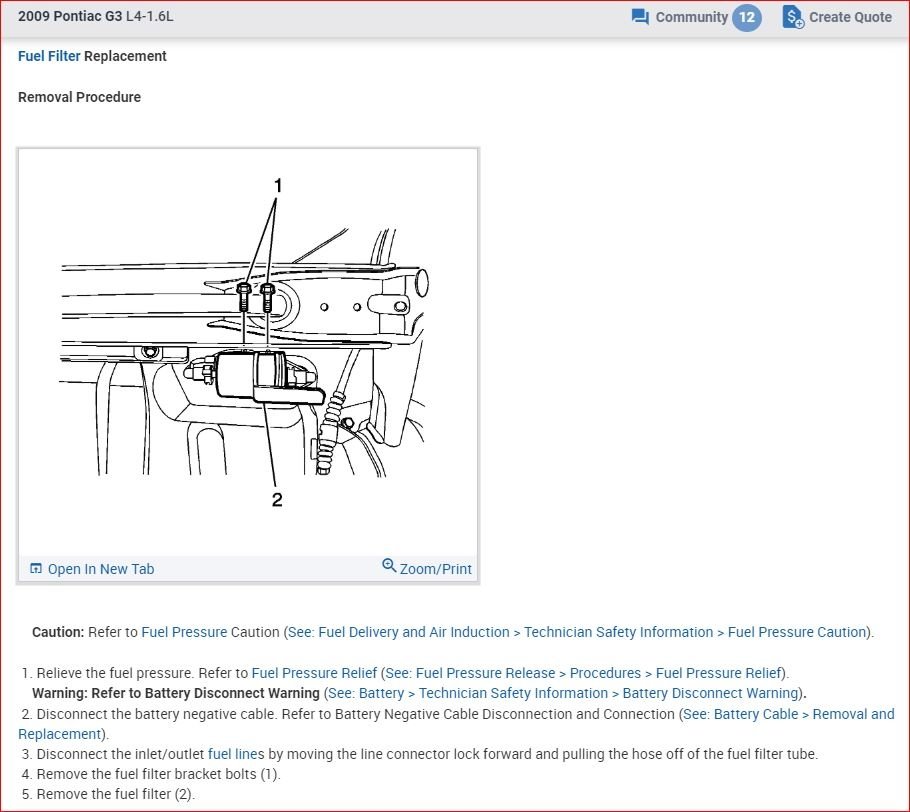Open Technician Safety Information link in Caution line
This screenshot has height=812, width=910.
pyautogui.click(x=619, y=632)
